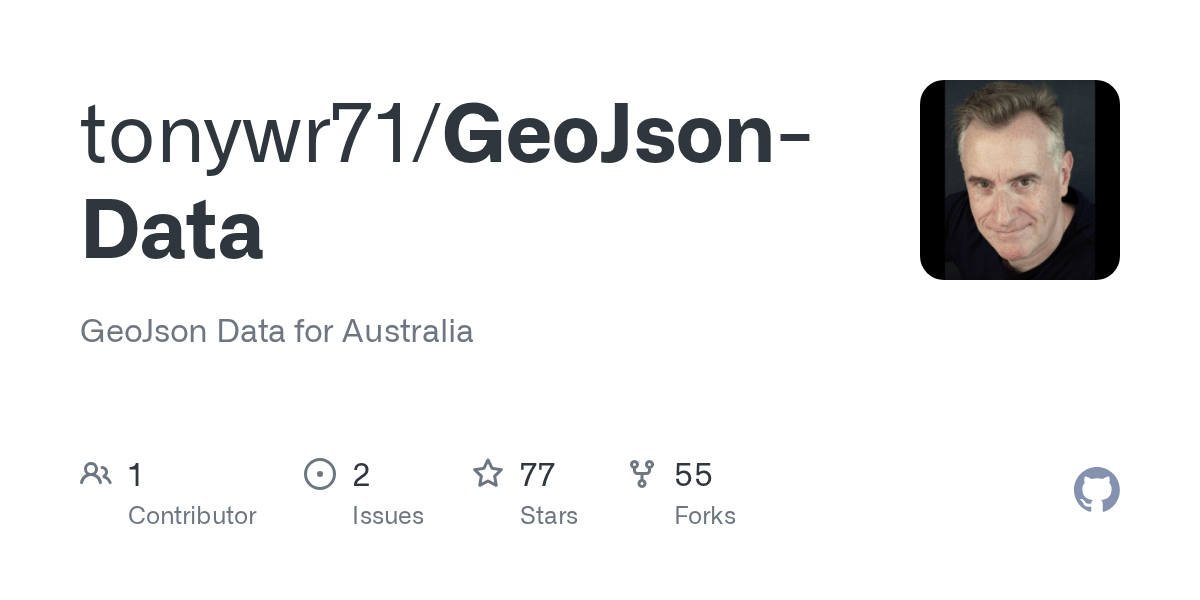Click the star icon beside 77
The height and width of the screenshot is (600, 1200).
488,473
